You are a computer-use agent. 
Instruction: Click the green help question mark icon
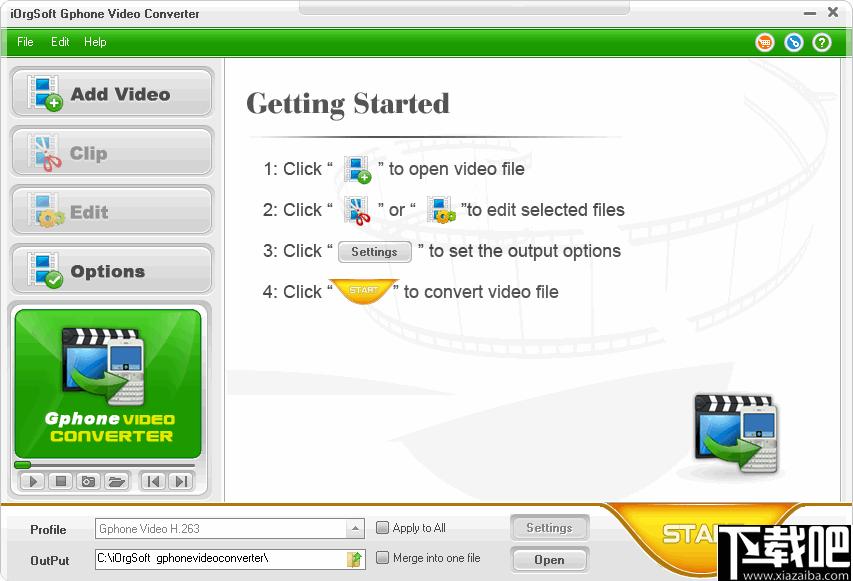(822, 42)
